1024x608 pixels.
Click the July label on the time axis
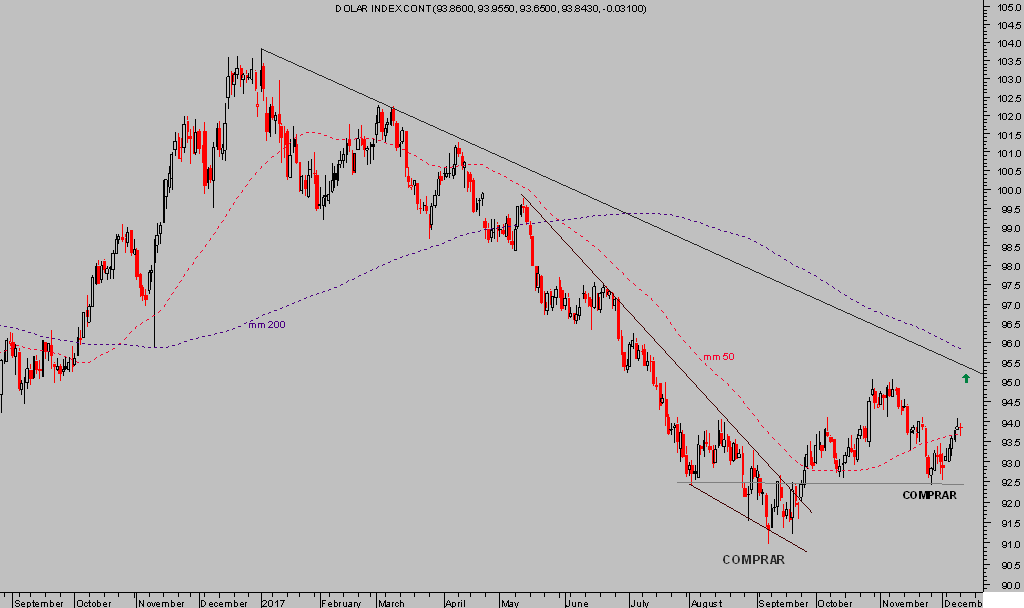[x=640, y=603]
